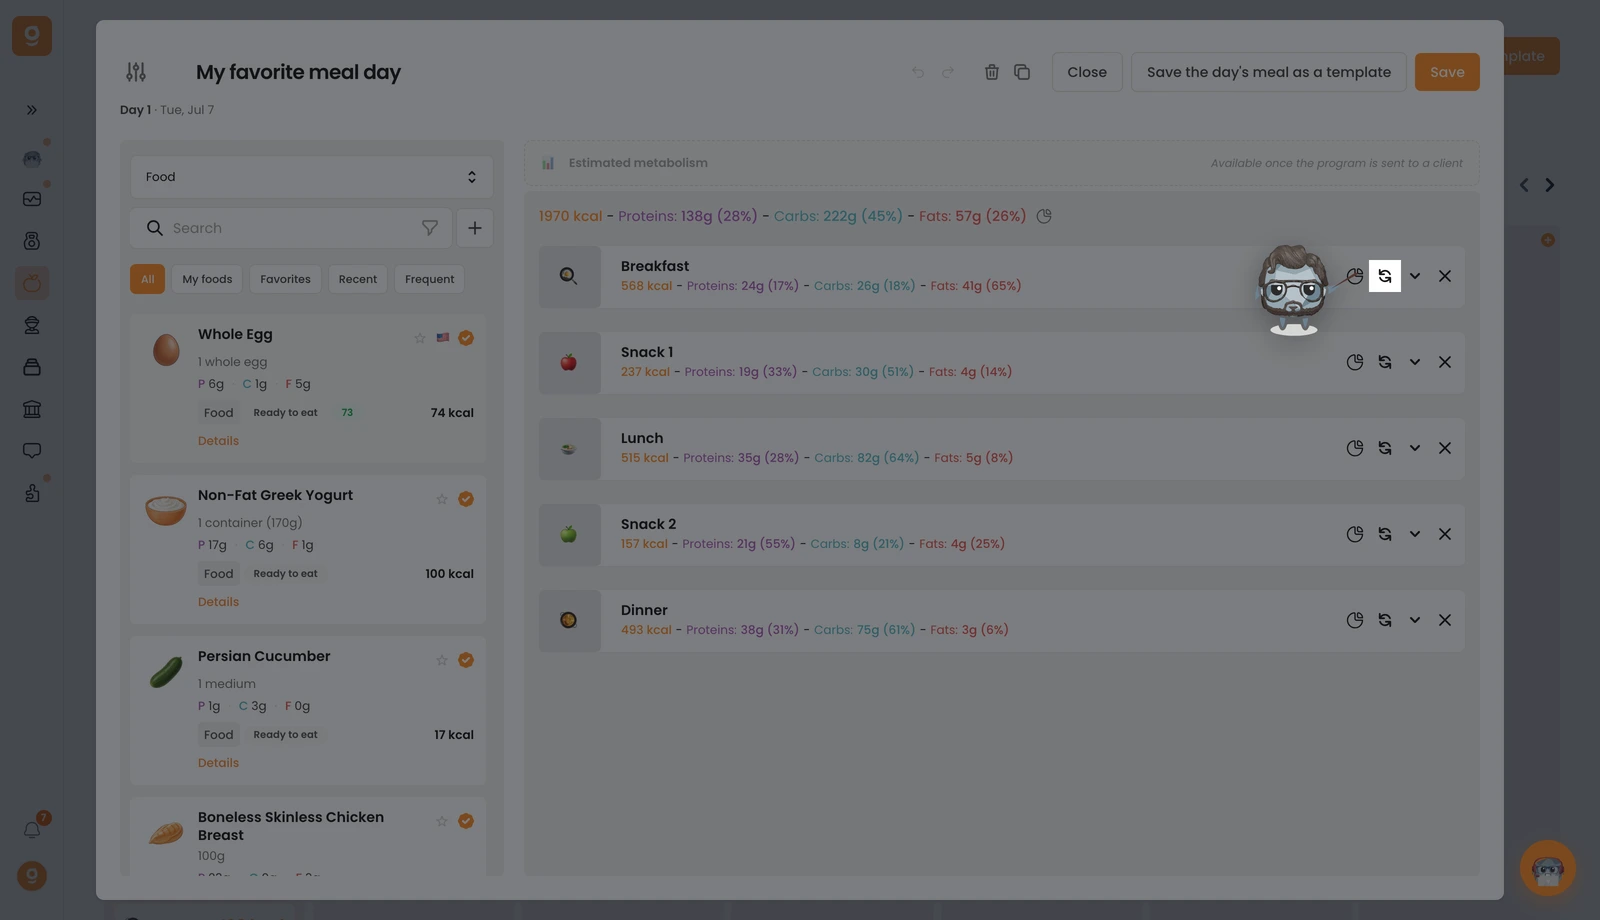The width and height of the screenshot is (1600, 920).
Task: Open Snack 1 macro distribution pie icon
Action: [1355, 362]
